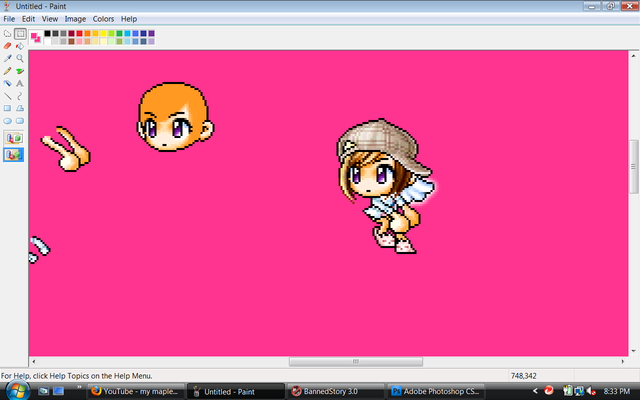
Task: Click the Windows Start orb
Action: (x=17, y=391)
